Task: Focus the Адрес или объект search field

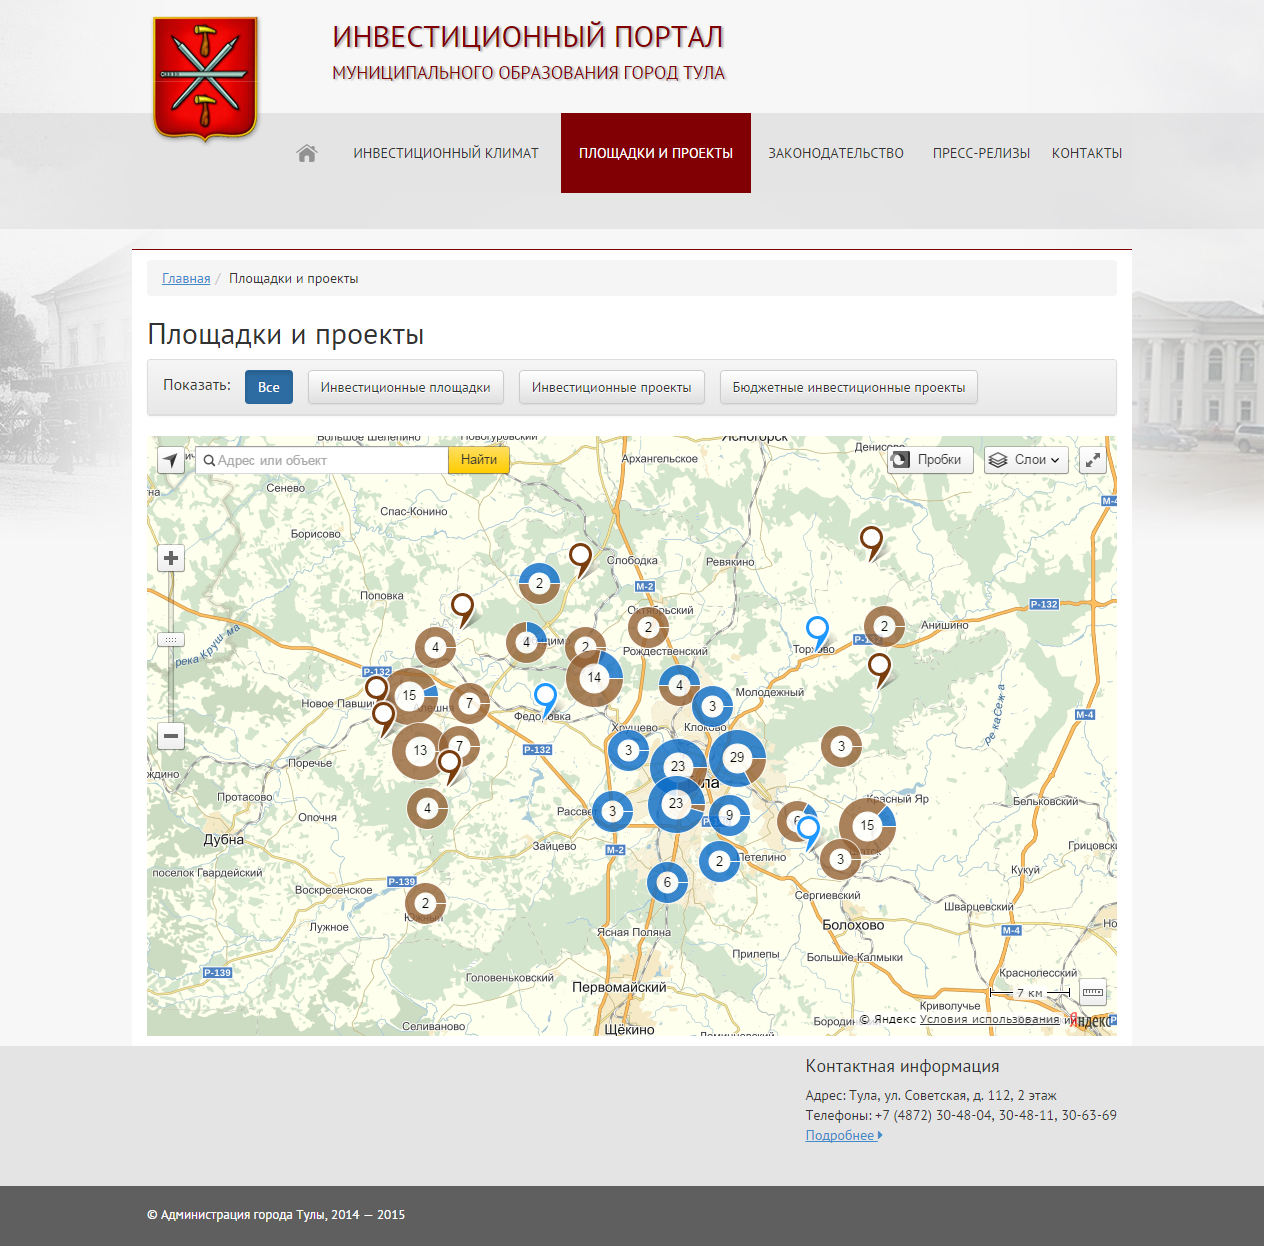Action: [x=322, y=460]
